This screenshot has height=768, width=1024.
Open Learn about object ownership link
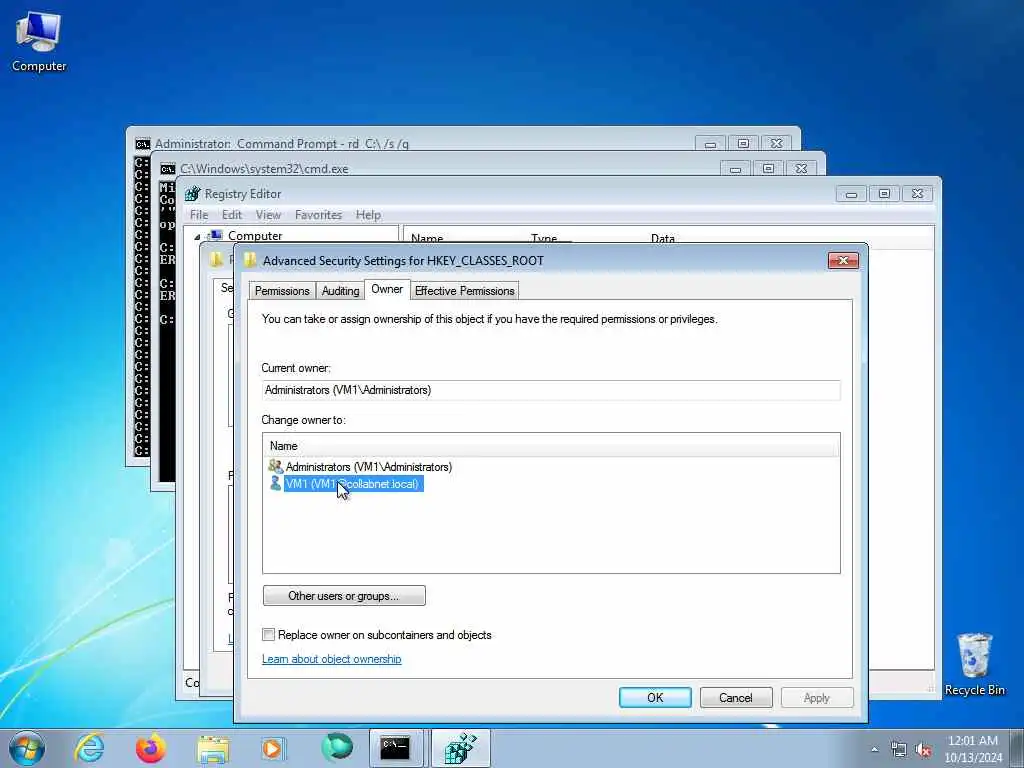pyautogui.click(x=332, y=659)
